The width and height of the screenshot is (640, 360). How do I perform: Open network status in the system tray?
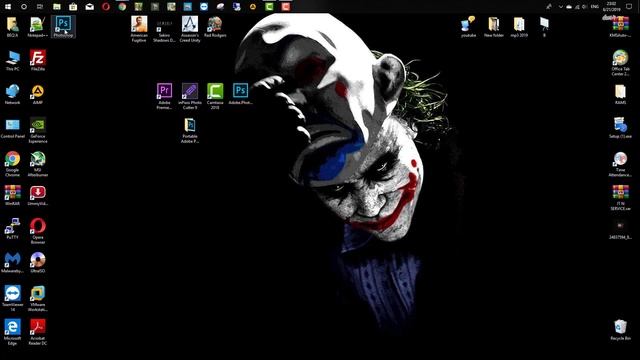(577, 7)
